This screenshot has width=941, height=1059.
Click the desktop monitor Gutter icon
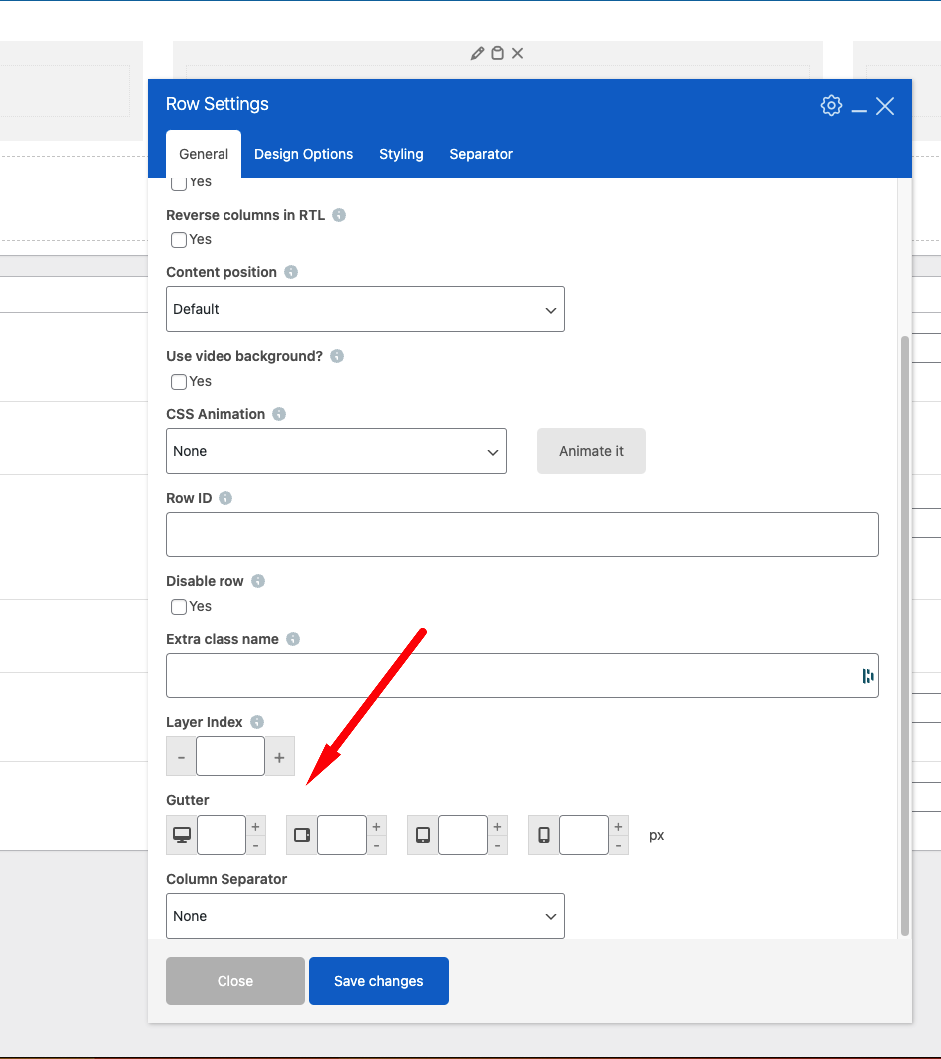182,835
